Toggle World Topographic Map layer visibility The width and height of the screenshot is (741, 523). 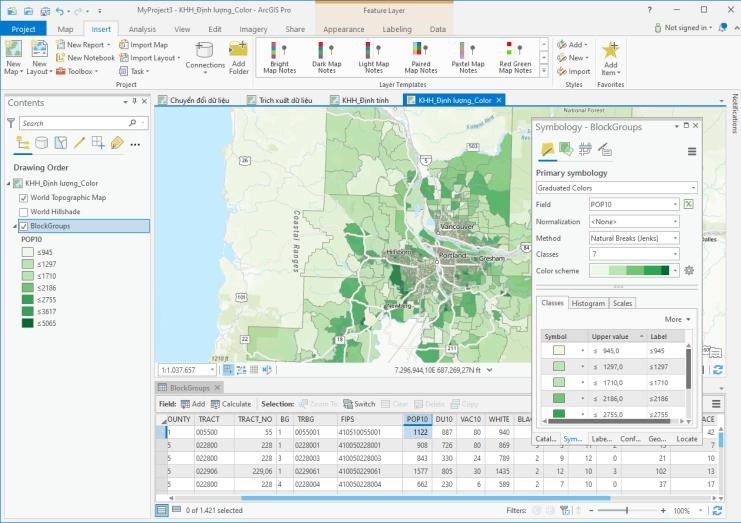tap(23, 198)
